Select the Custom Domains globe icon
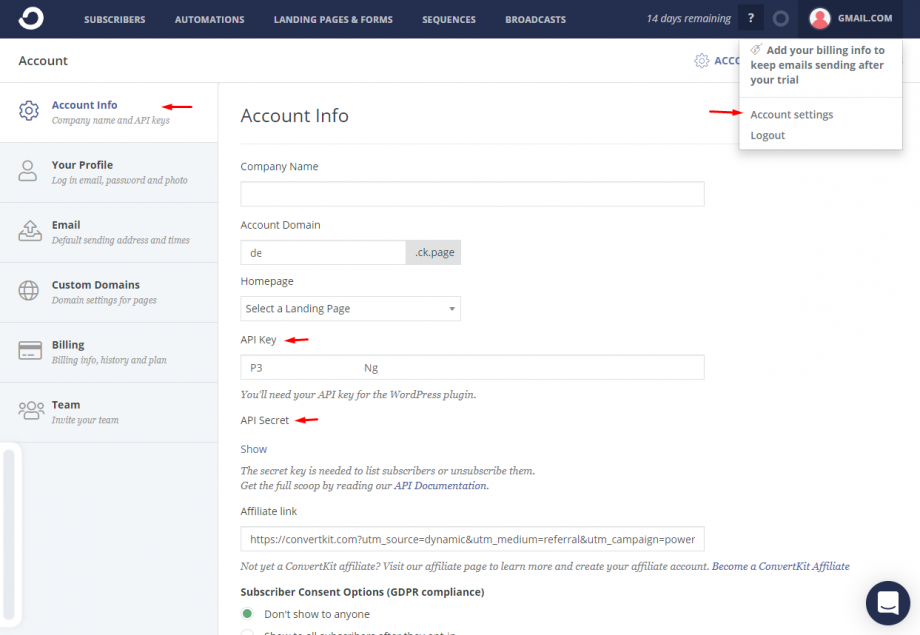The height and width of the screenshot is (635, 920). [29, 291]
